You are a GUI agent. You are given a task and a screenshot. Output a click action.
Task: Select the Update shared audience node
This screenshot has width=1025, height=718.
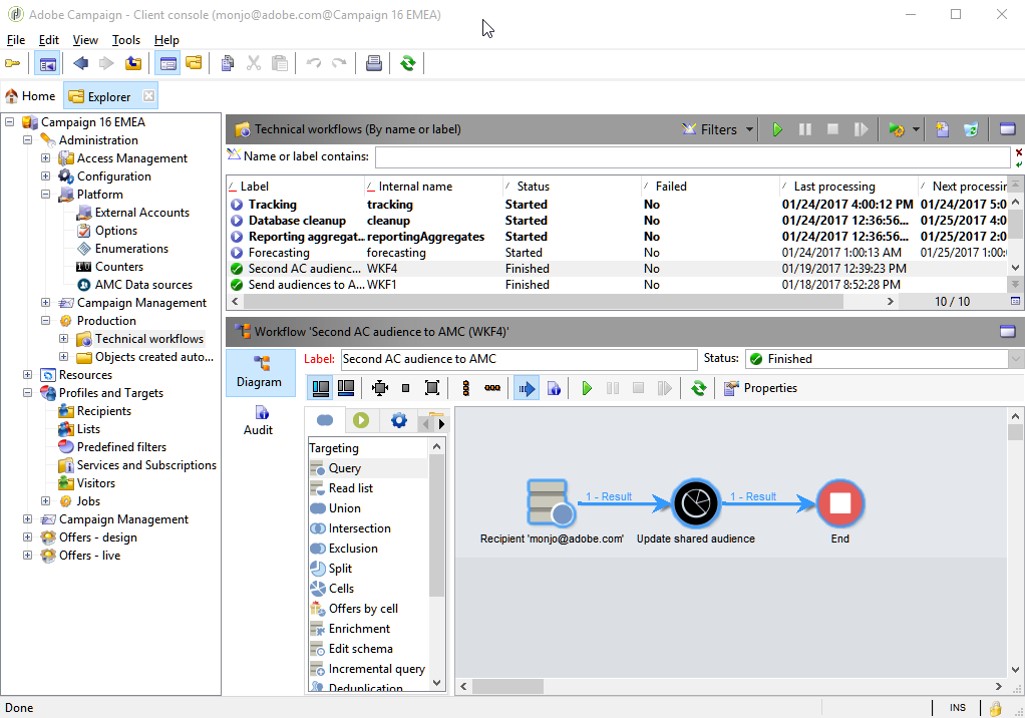[696, 503]
